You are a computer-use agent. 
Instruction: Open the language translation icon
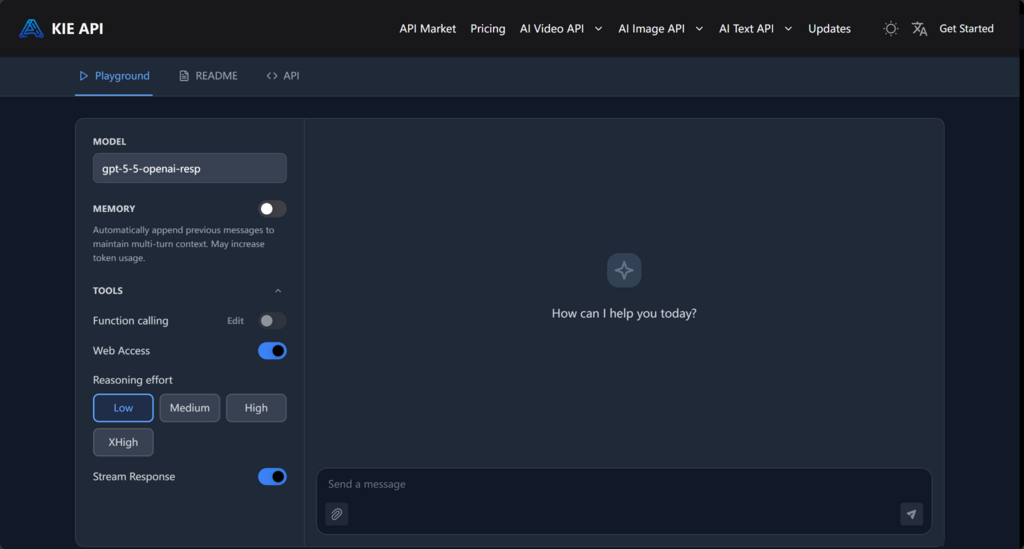920,29
